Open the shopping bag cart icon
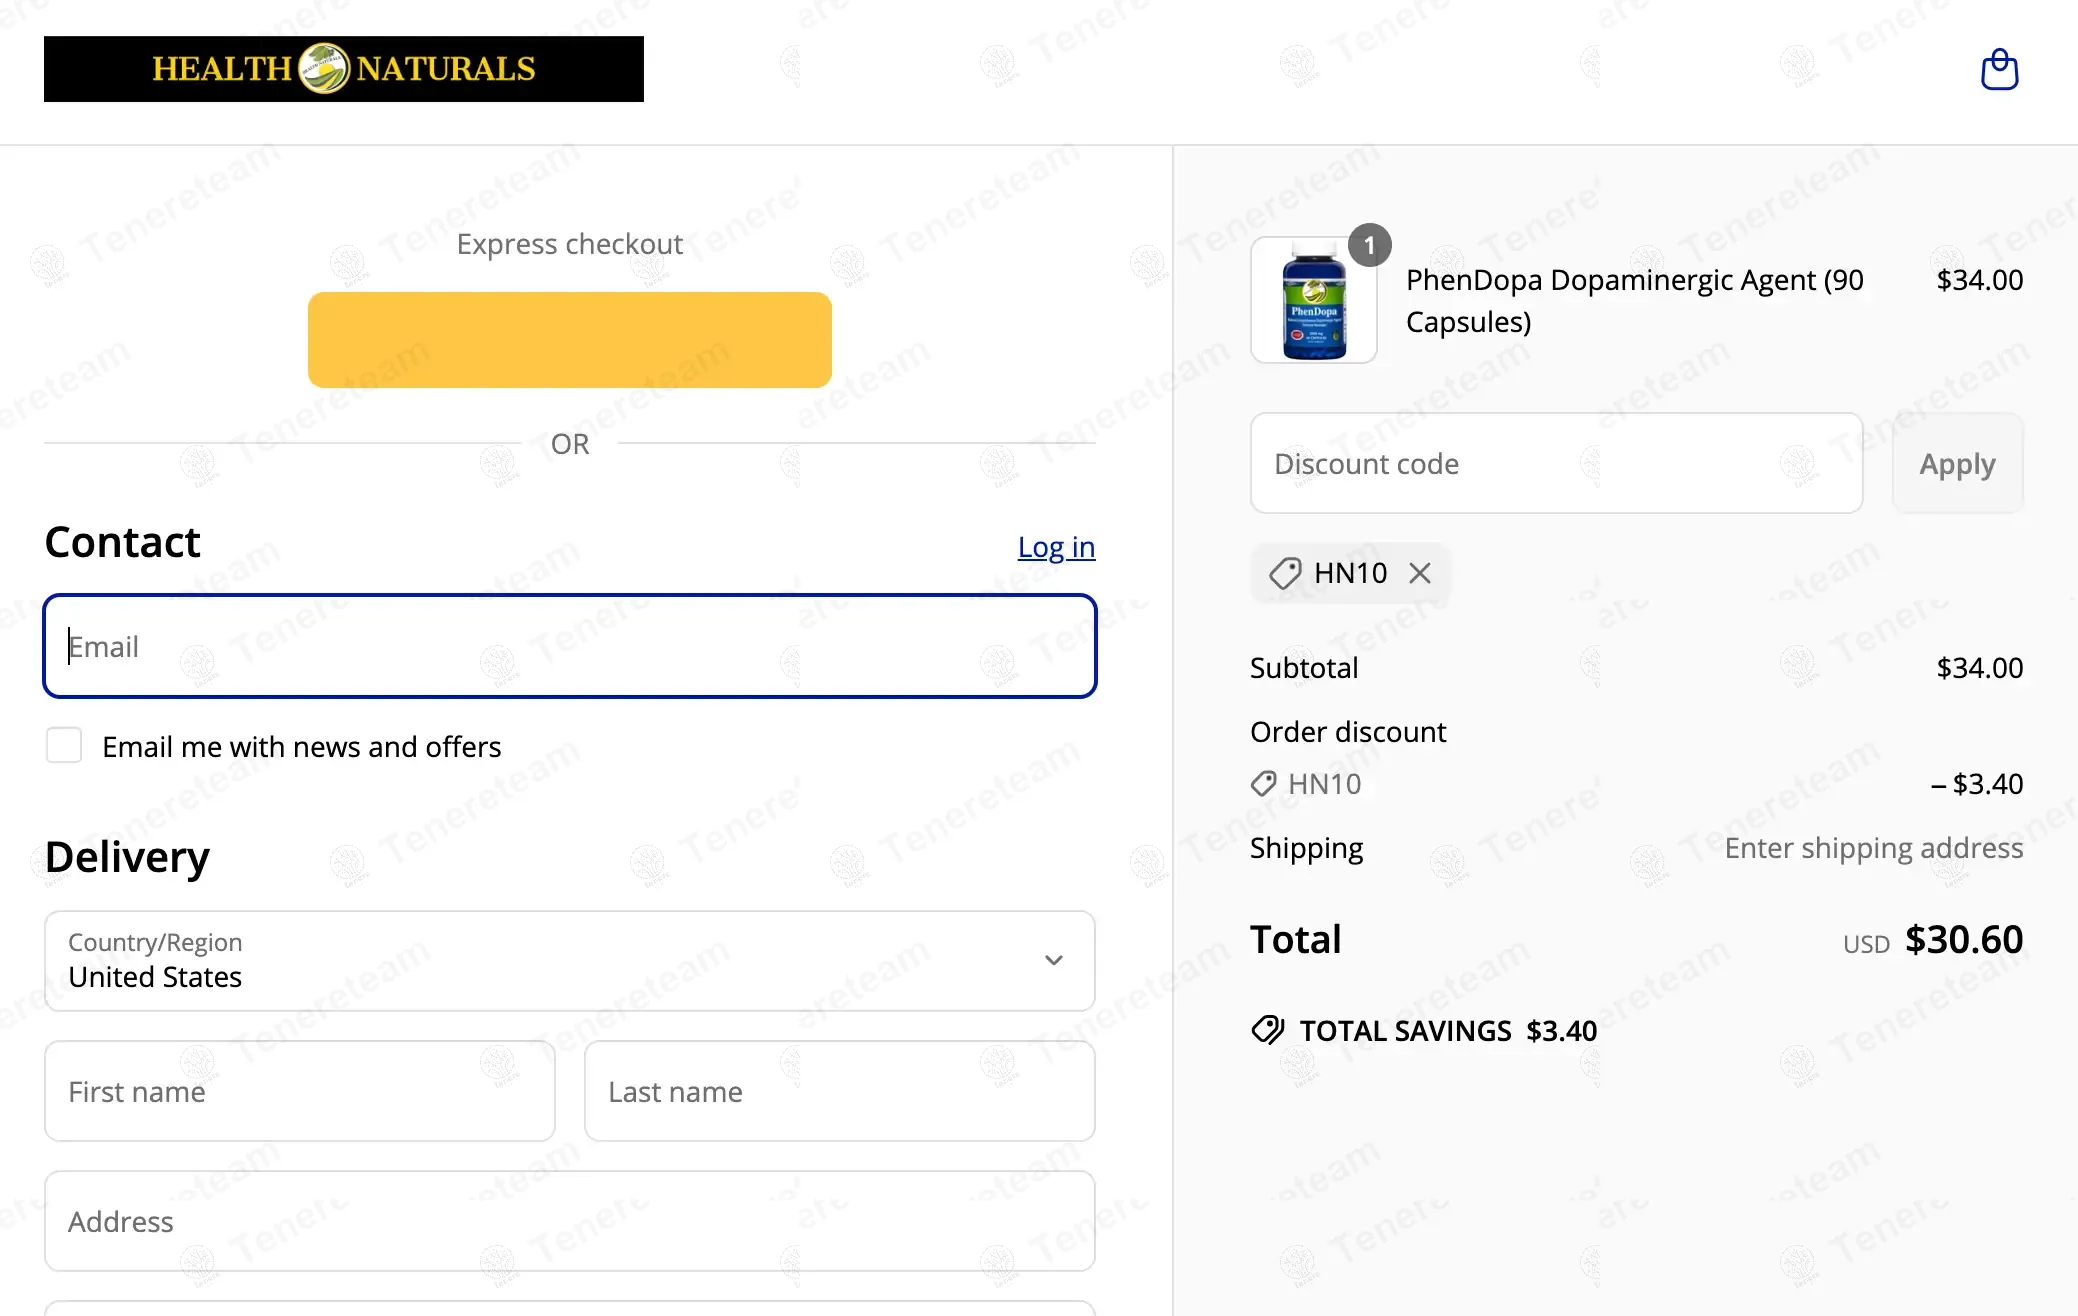2078x1316 pixels. [x=2000, y=70]
